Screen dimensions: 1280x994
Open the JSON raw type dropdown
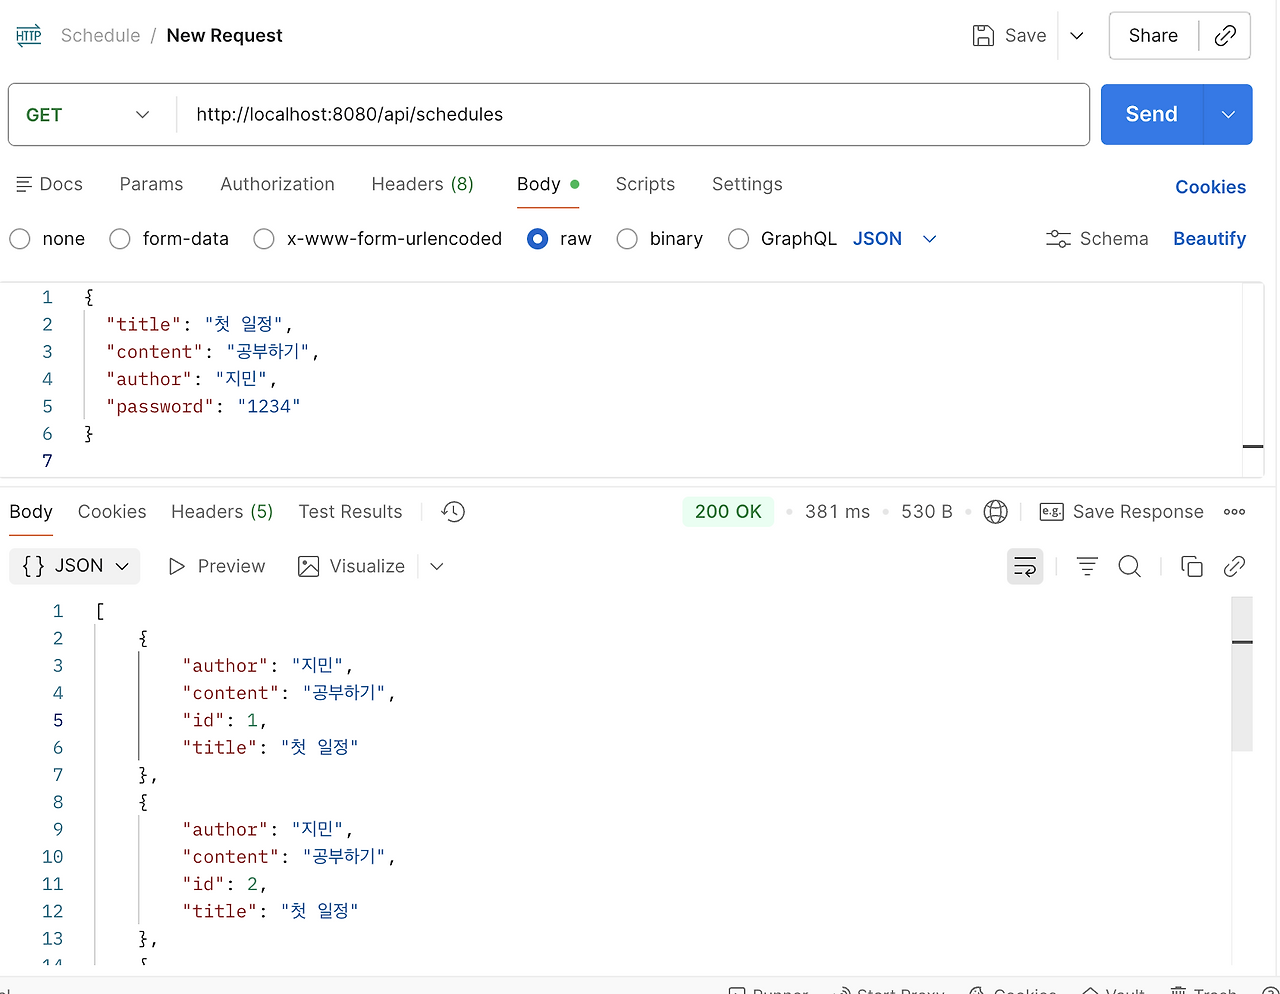(895, 239)
